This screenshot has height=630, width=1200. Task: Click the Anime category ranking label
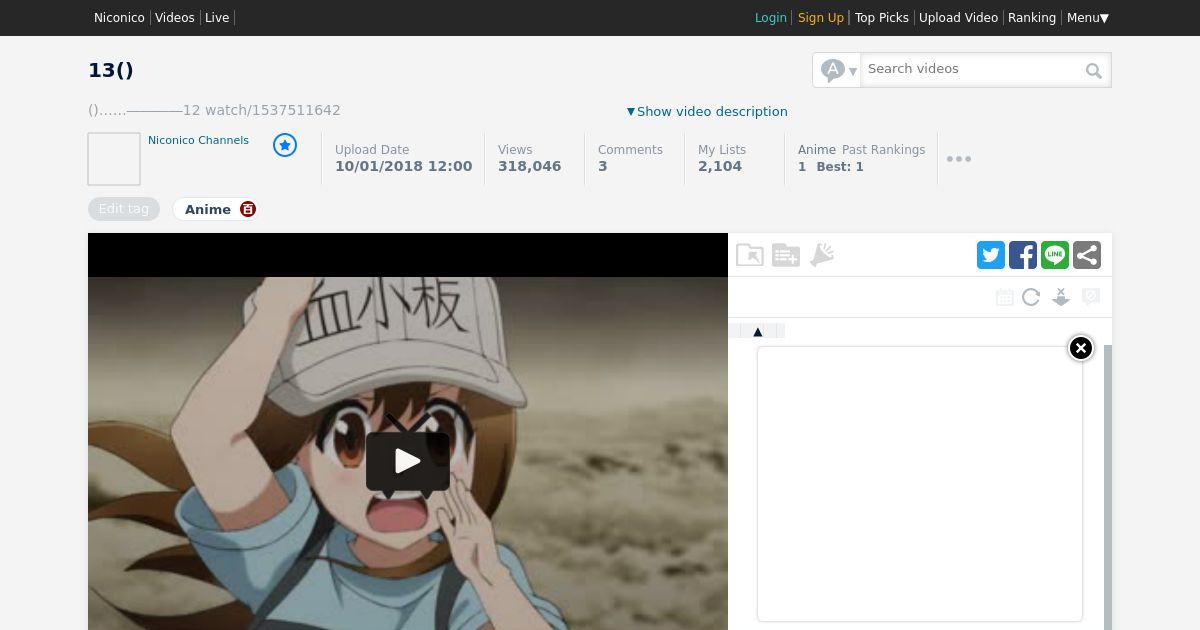(816, 150)
